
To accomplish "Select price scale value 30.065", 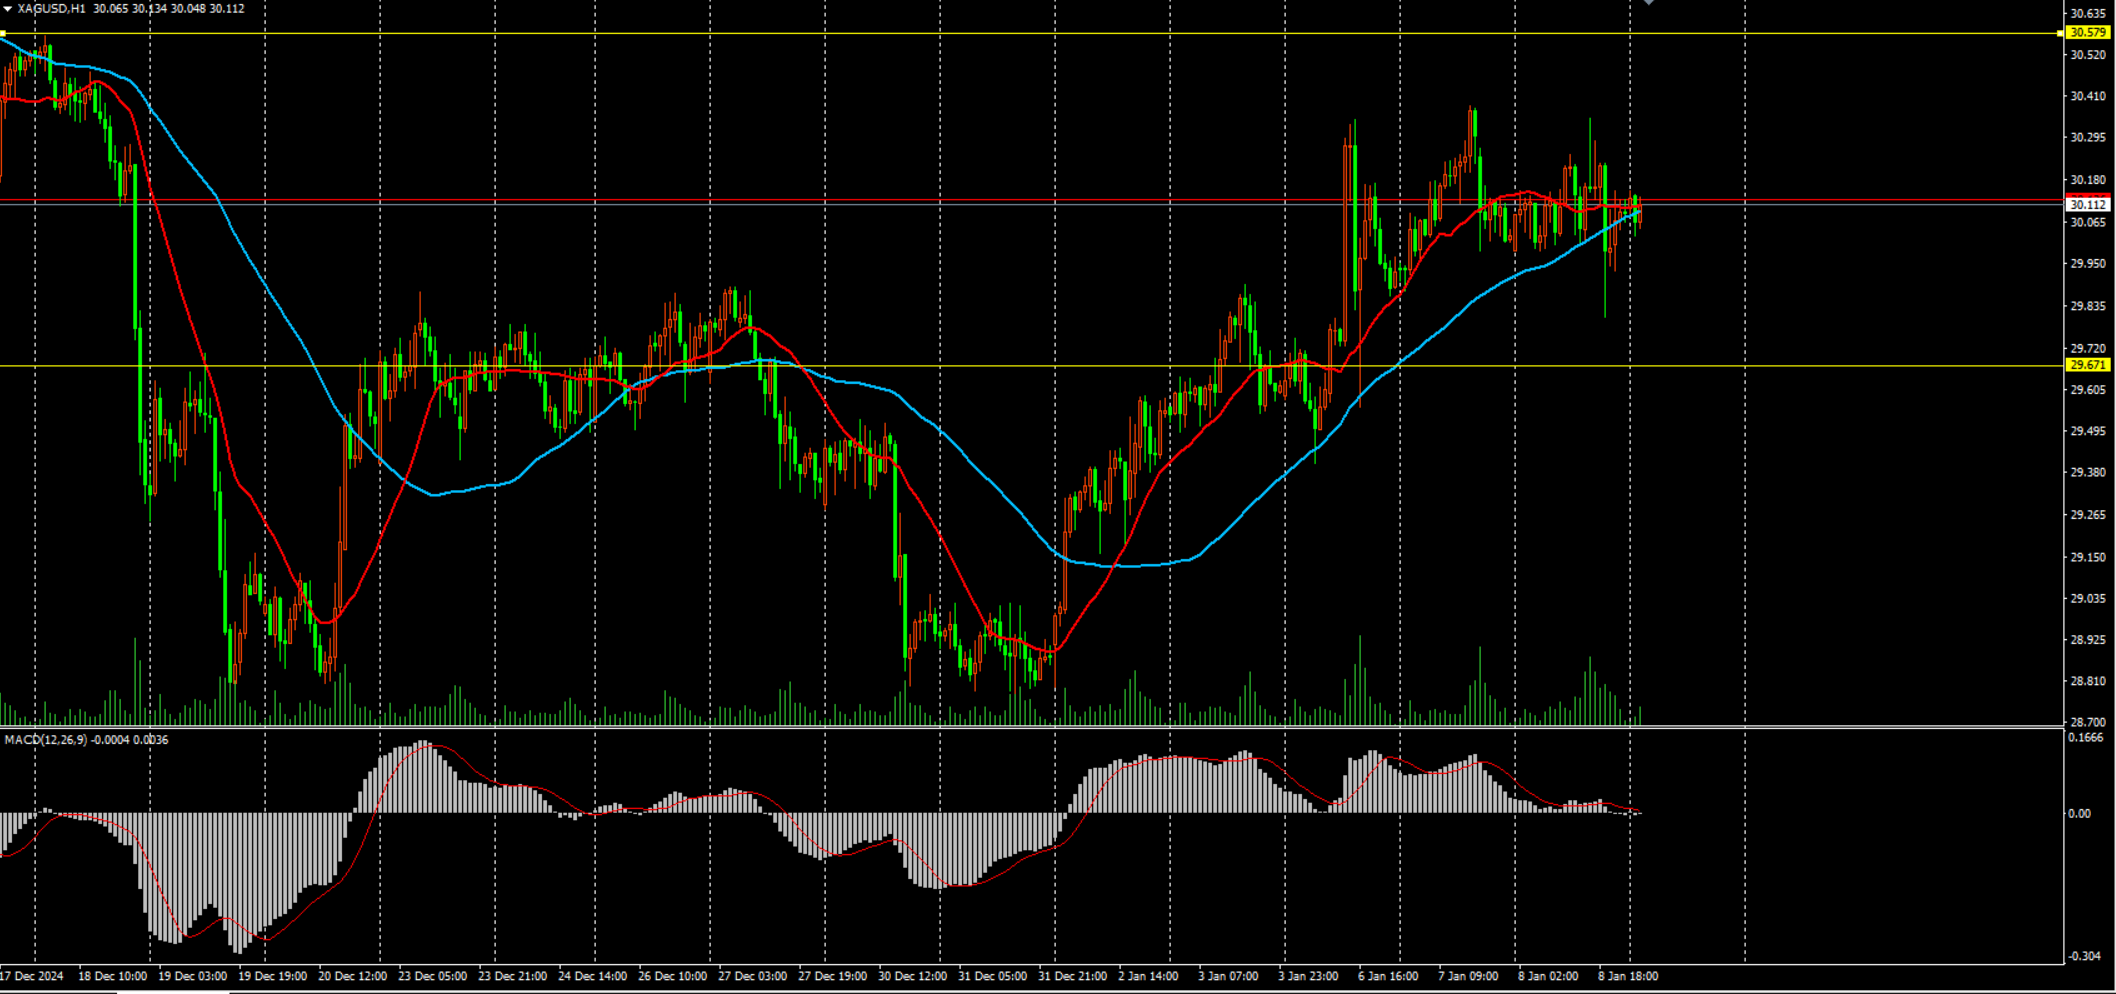I will 2087,222.
